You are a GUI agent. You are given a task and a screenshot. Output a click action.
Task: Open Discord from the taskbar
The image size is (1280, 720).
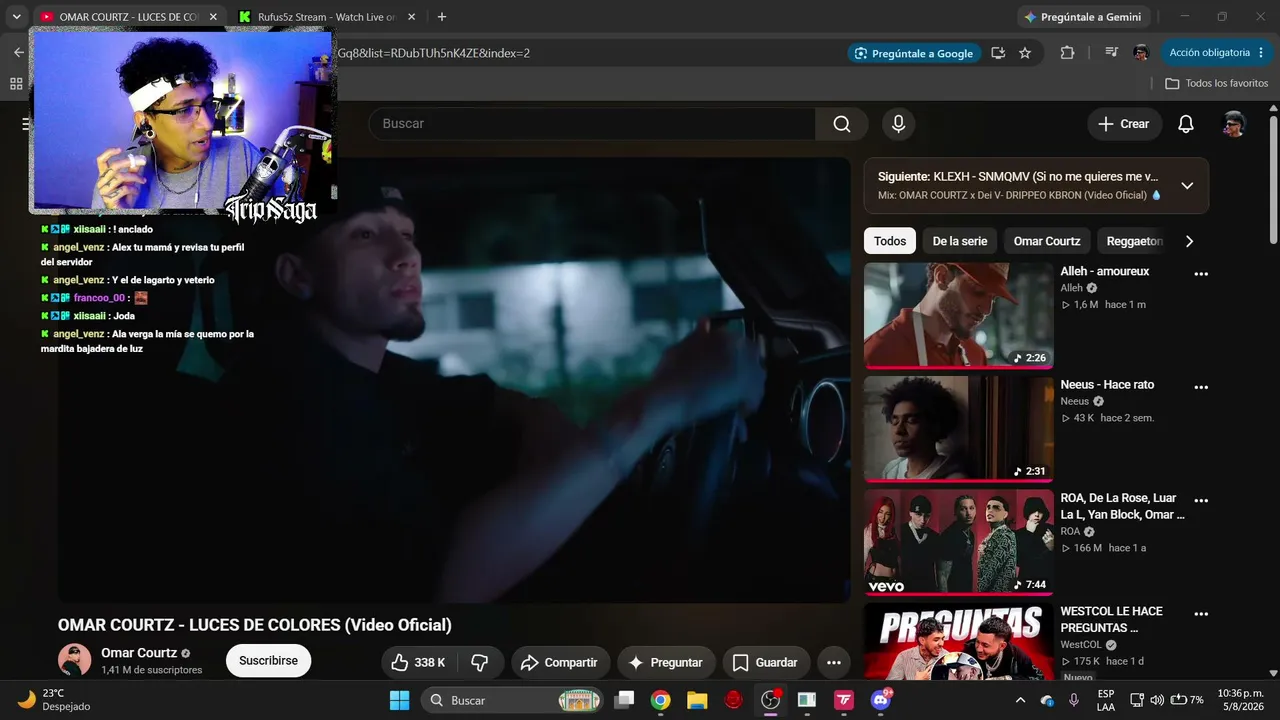(880, 700)
